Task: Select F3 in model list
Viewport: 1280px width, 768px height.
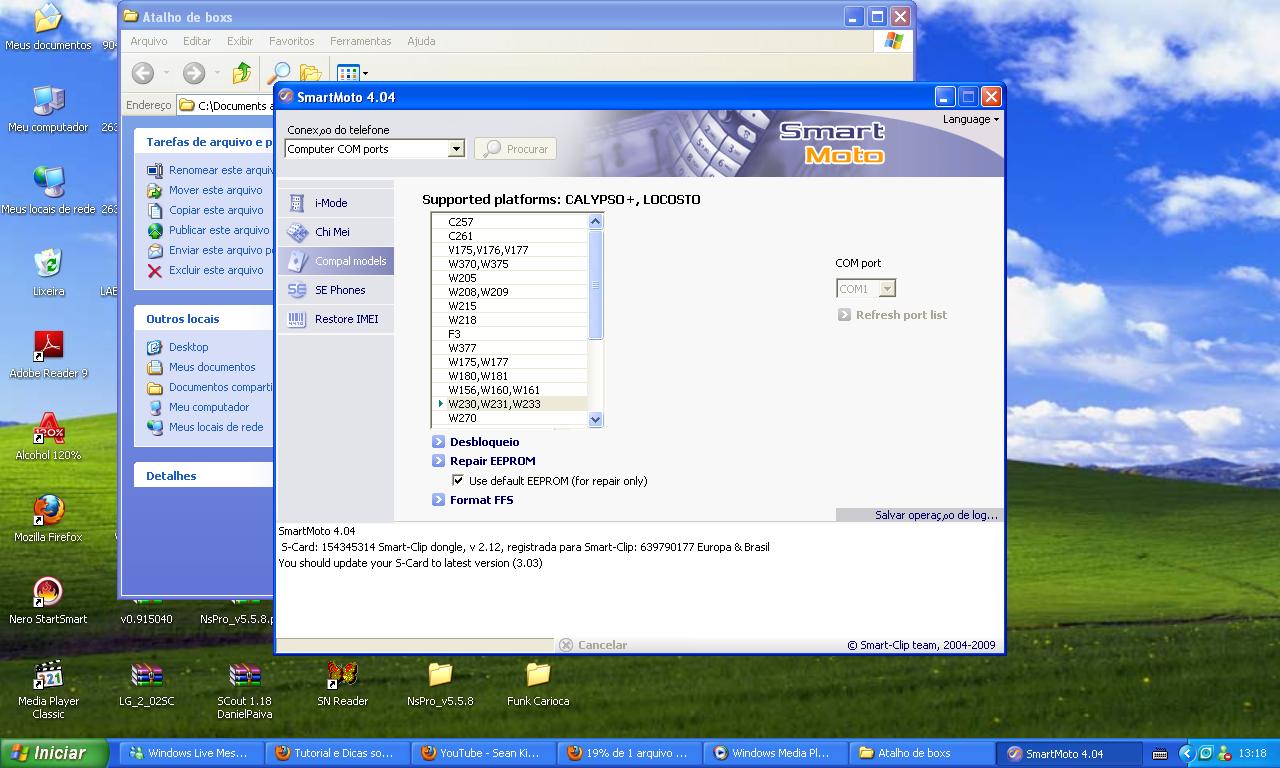Action: pos(510,334)
